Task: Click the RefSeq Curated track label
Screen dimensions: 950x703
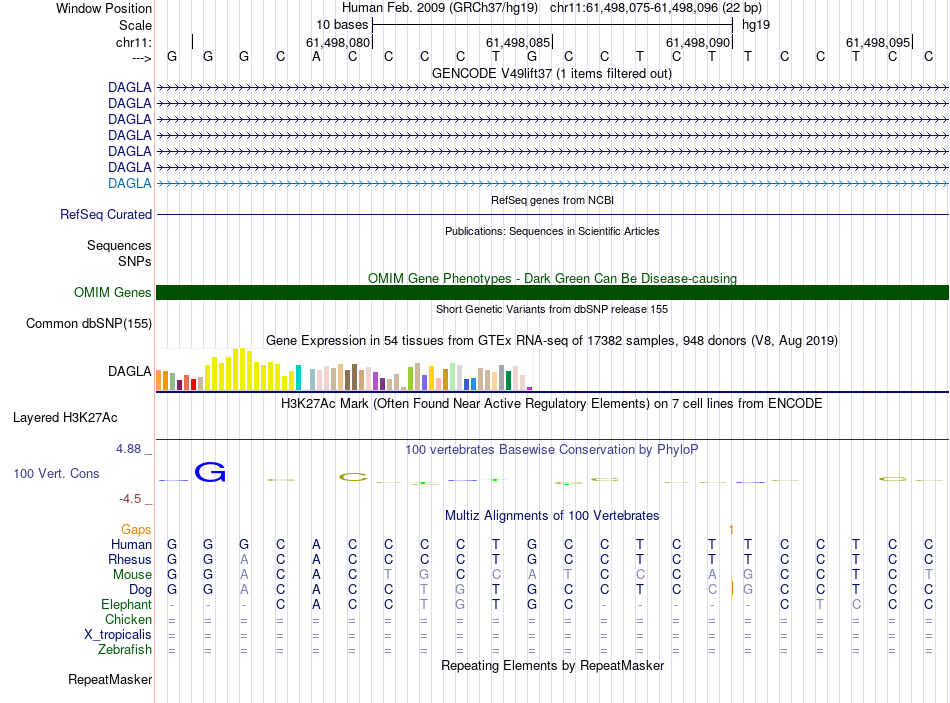Action: point(106,215)
